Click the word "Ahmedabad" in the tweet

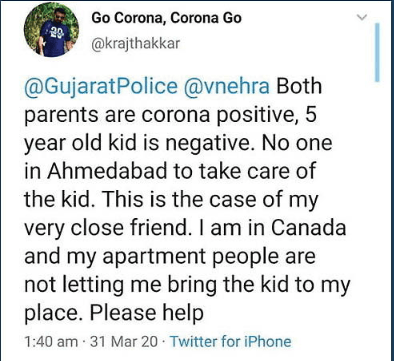pyautogui.click(x=107, y=171)
